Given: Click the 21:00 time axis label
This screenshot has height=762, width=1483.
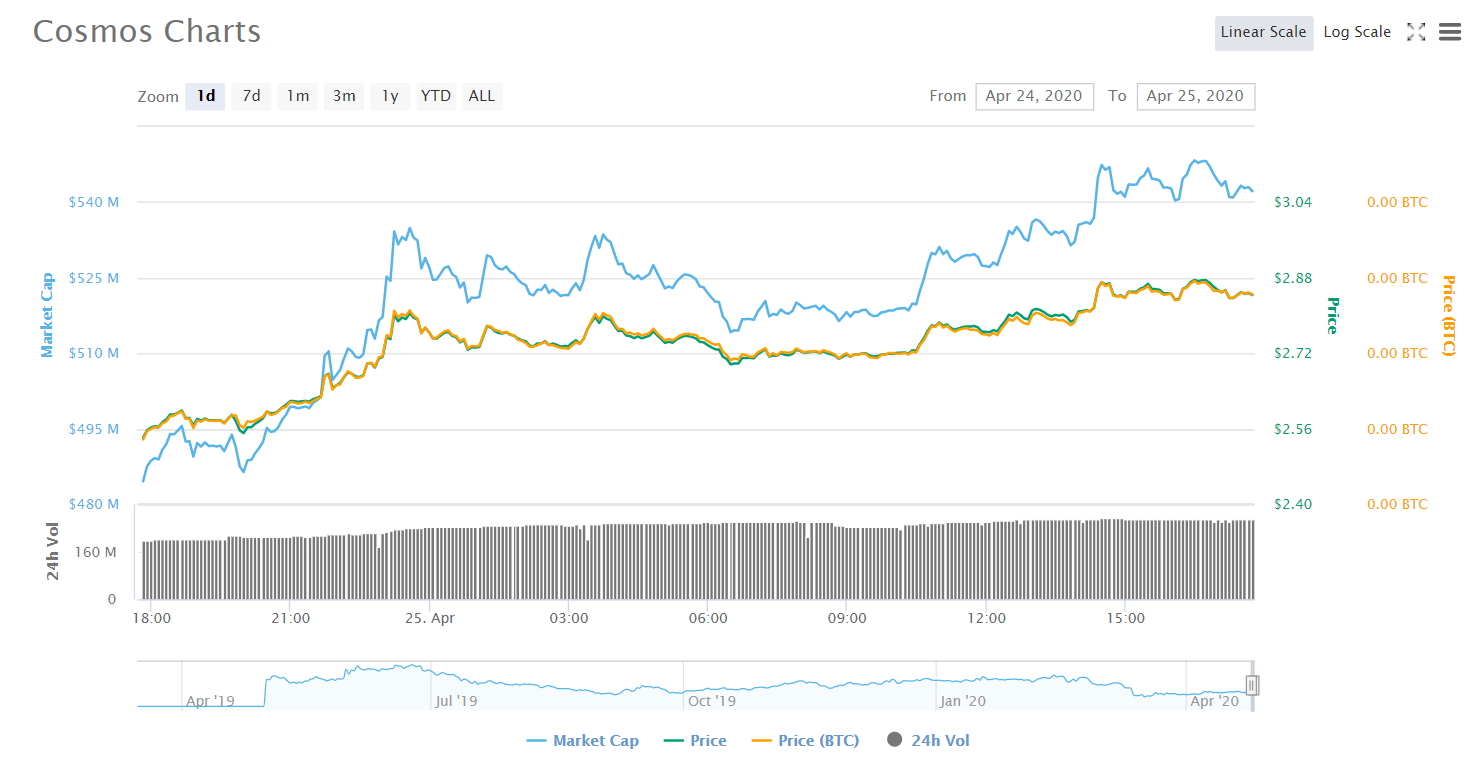Looking at the screenshot, I should (290, 618).
